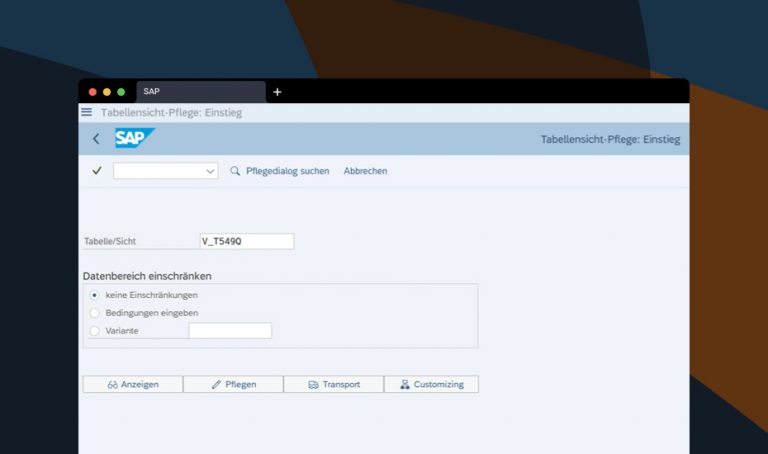Viewport: 768px width, 454px height.
Task: Click header title 'Tabellensicht-Pflege: Einstieg' on right
Action: pos(610,140)
